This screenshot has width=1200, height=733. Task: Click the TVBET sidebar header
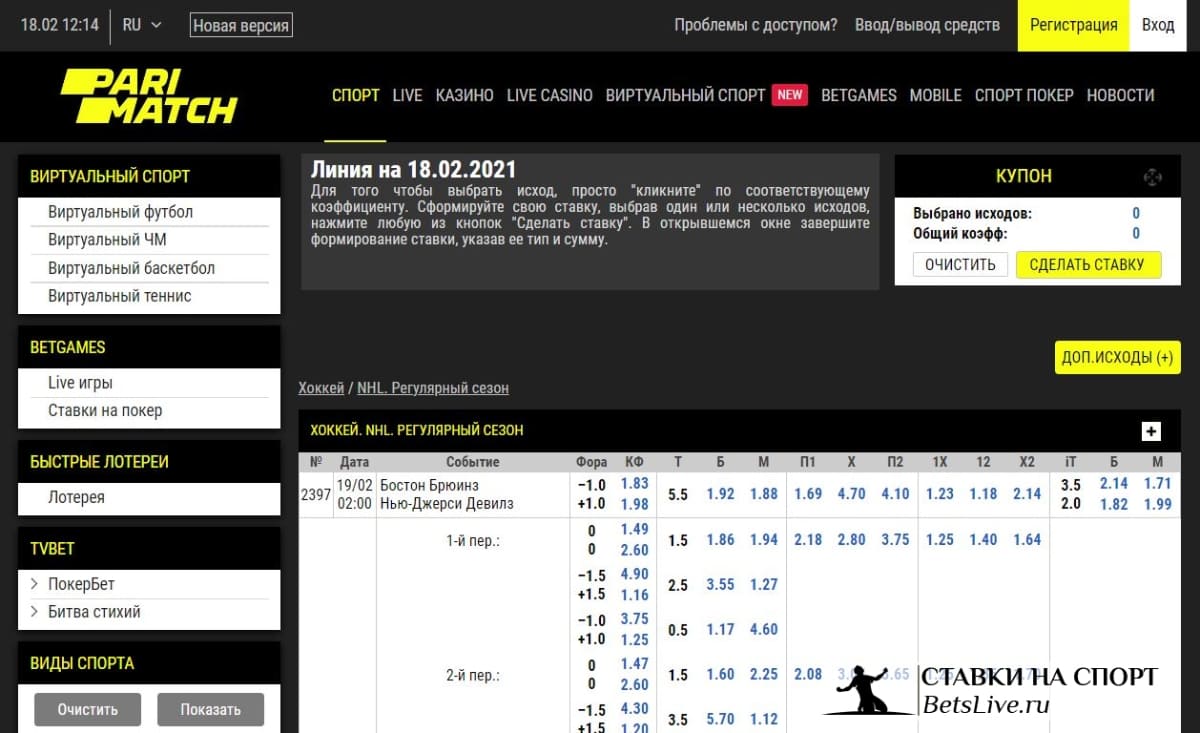click(x=149, y=549)
